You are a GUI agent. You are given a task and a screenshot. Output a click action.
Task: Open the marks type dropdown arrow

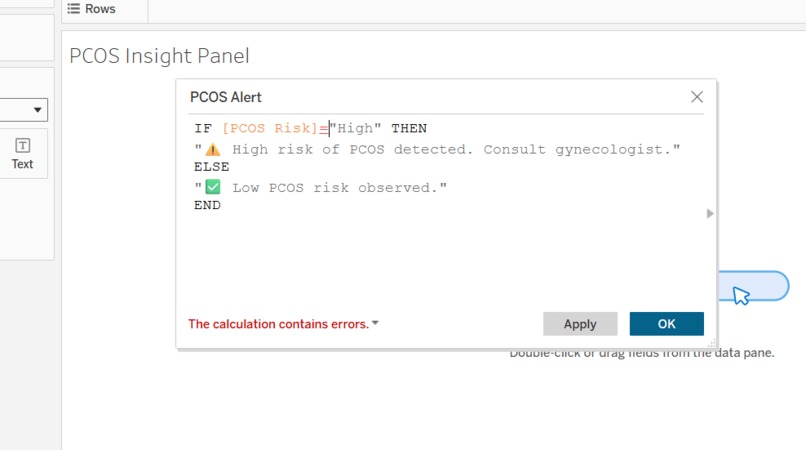coord(37,110)
